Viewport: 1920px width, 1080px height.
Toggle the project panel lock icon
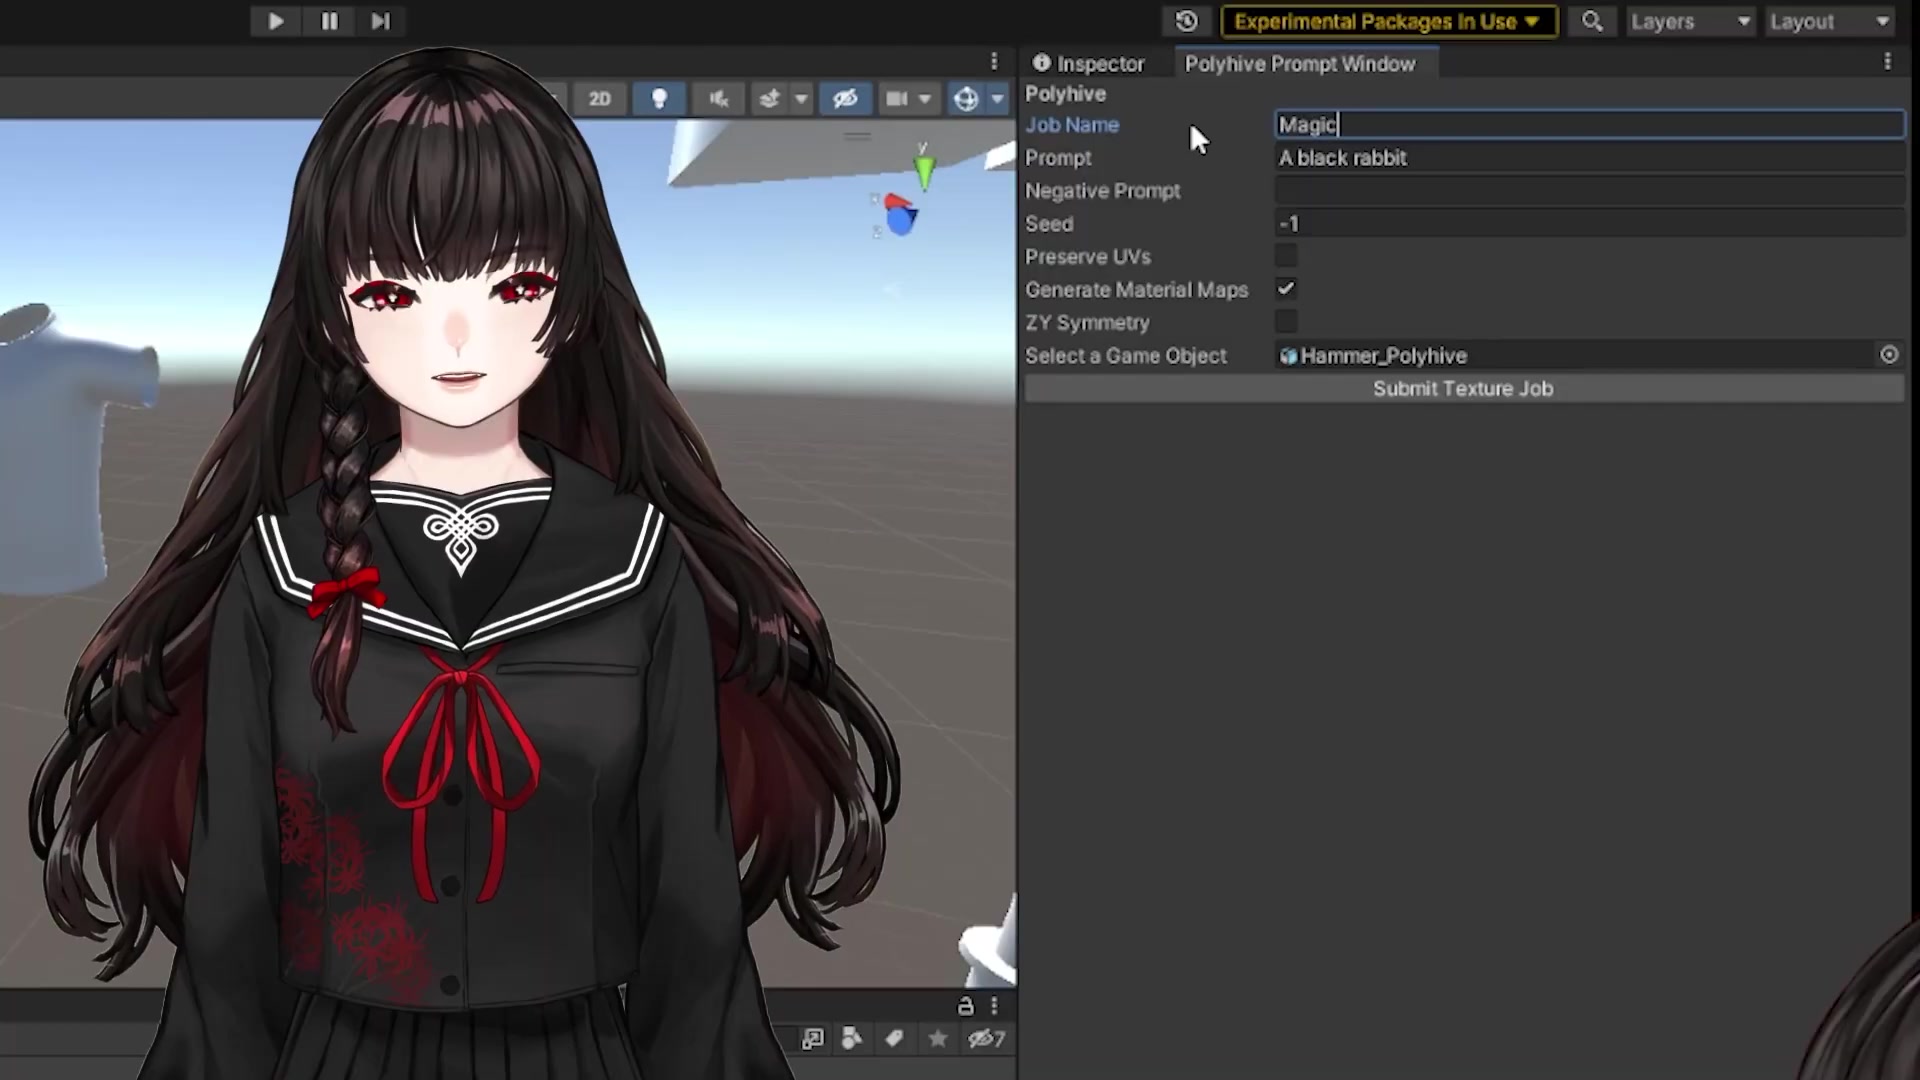pyautogui.click(x=965, y=1006)
